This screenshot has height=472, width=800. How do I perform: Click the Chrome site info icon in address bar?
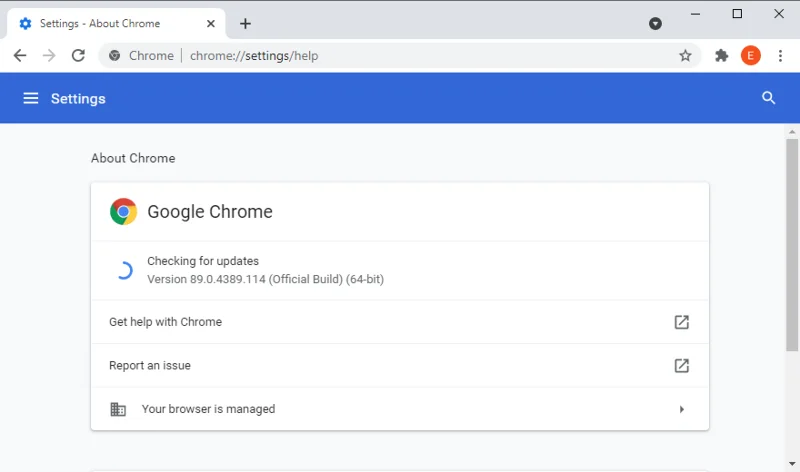(115, 56)
